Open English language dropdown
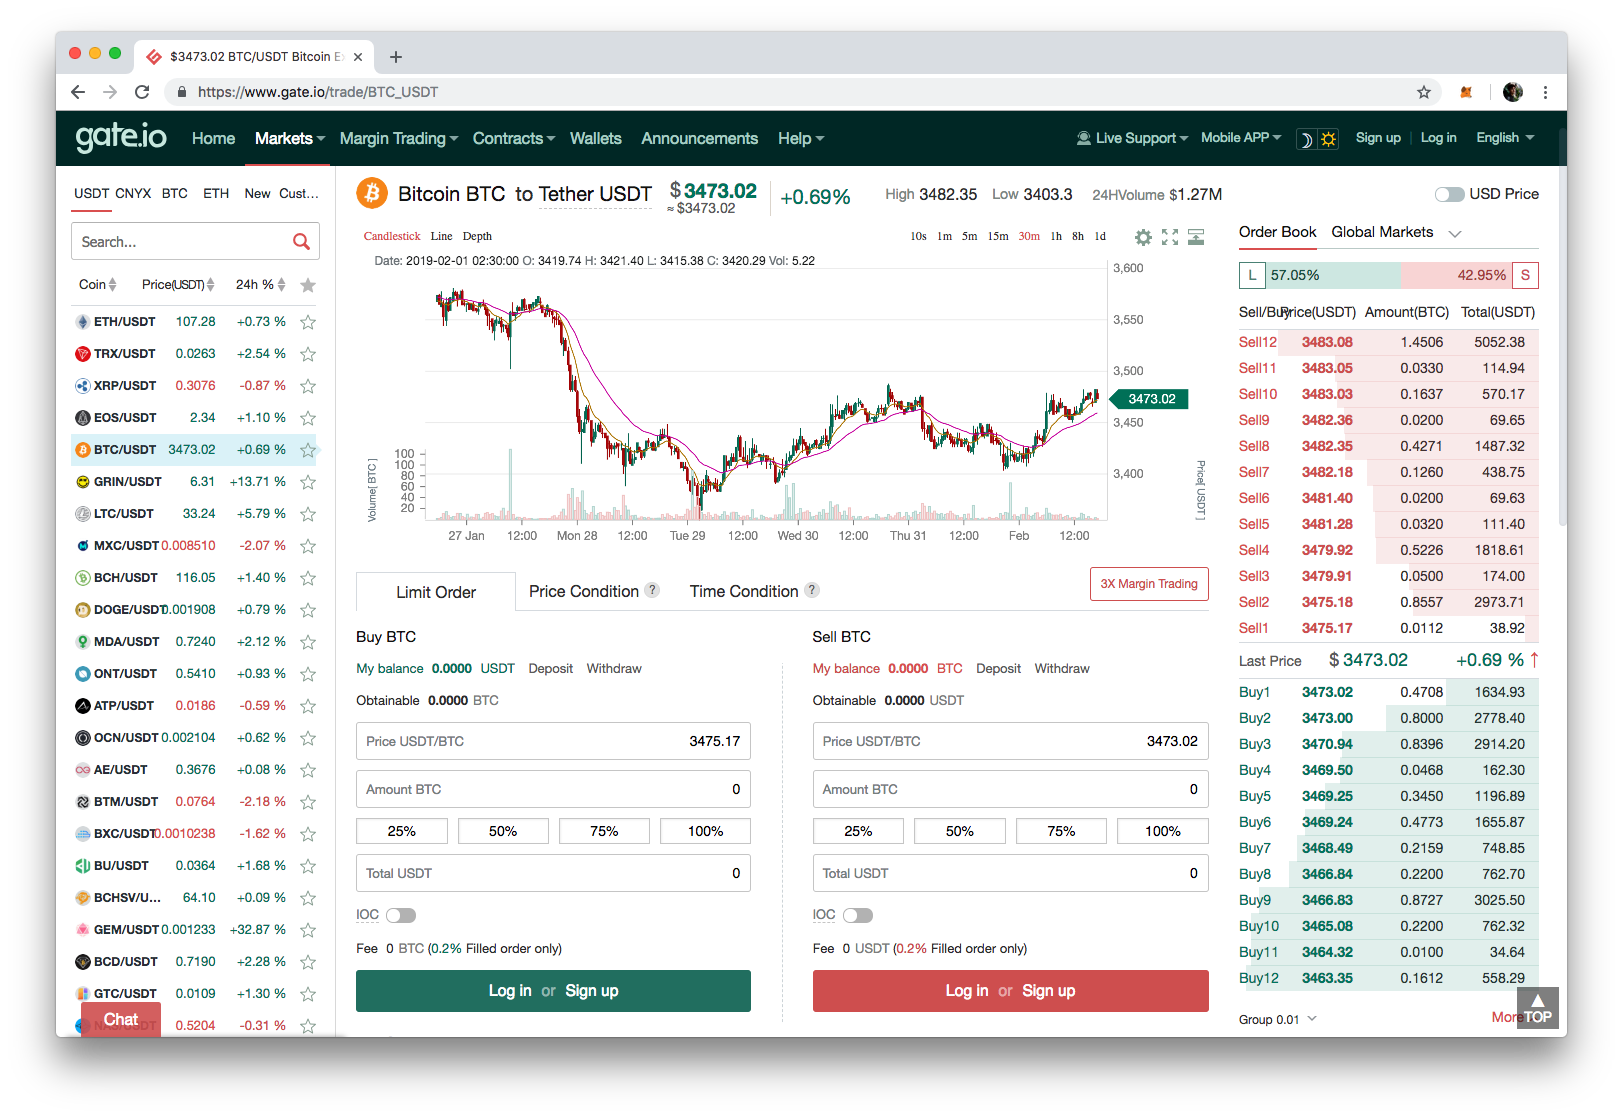Image resolution: width=1623 pixels, height=1117 pixels. [x=1505, y=138]
